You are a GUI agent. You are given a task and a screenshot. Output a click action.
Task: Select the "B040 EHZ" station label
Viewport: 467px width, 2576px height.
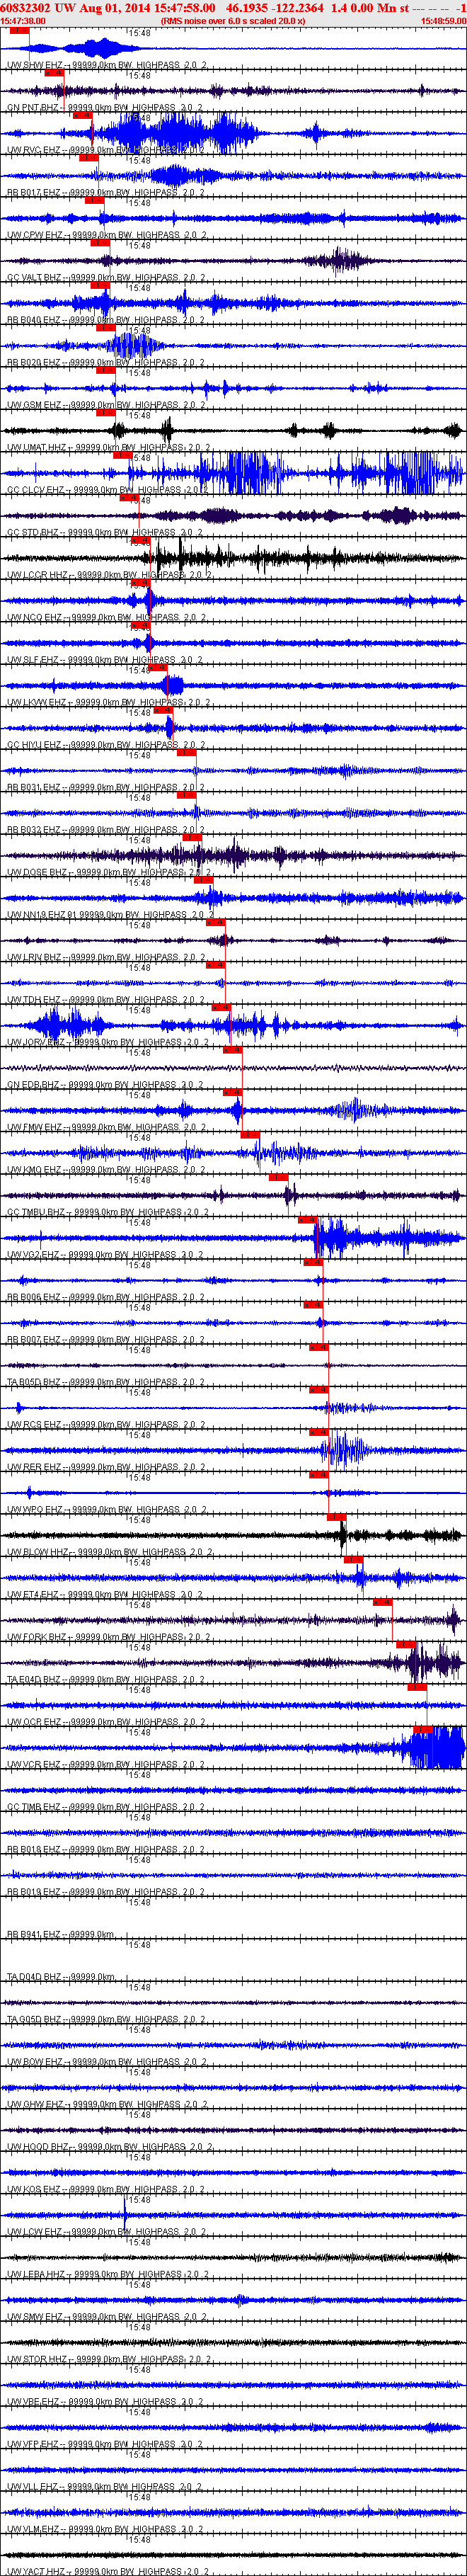coord(41,320)
